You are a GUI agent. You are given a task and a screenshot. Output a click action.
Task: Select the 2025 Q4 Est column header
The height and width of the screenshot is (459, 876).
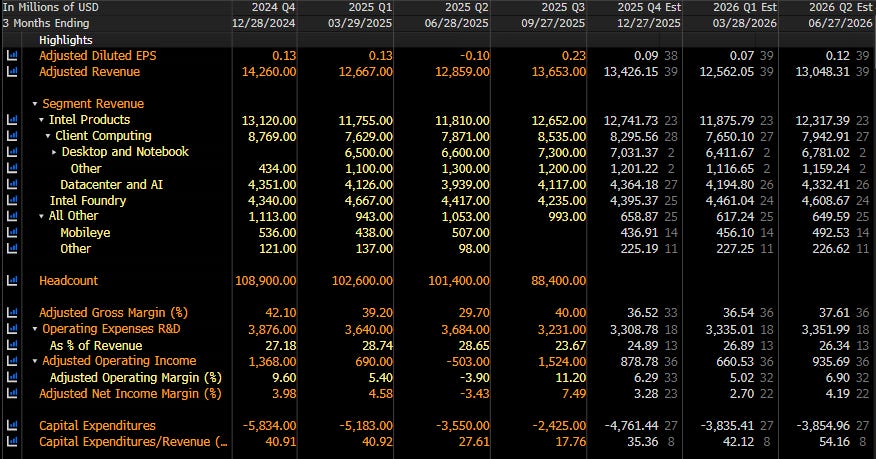649,7
